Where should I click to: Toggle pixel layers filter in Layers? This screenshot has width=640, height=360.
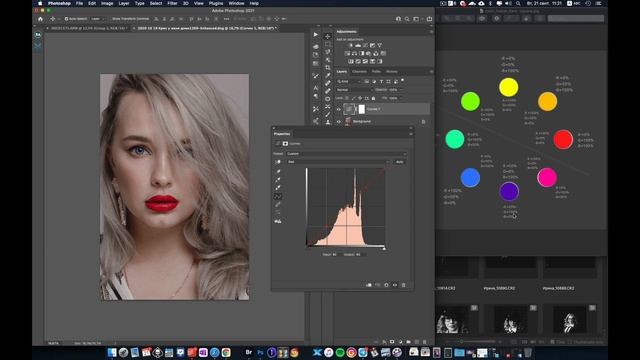click(x=367, y=82)
